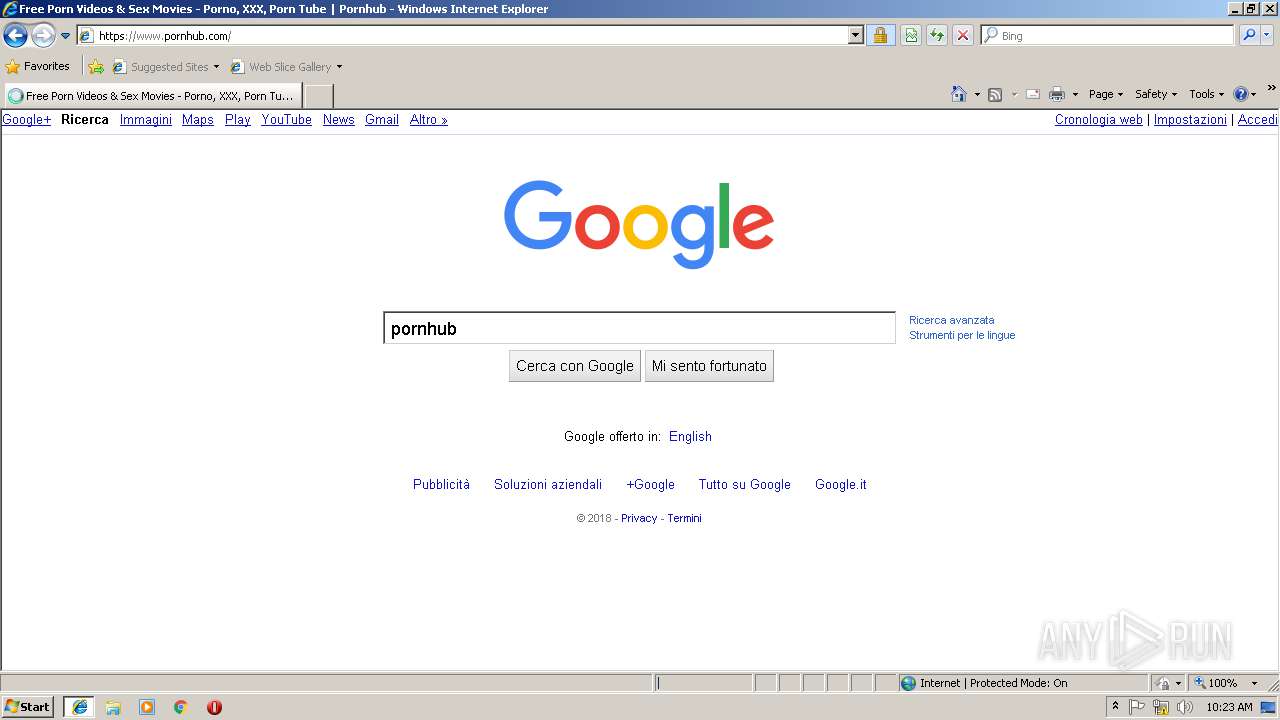Image resolution: width=1280 pixels, height=720 pixels.
Task: Open the Play link
Action: point(238,120)
